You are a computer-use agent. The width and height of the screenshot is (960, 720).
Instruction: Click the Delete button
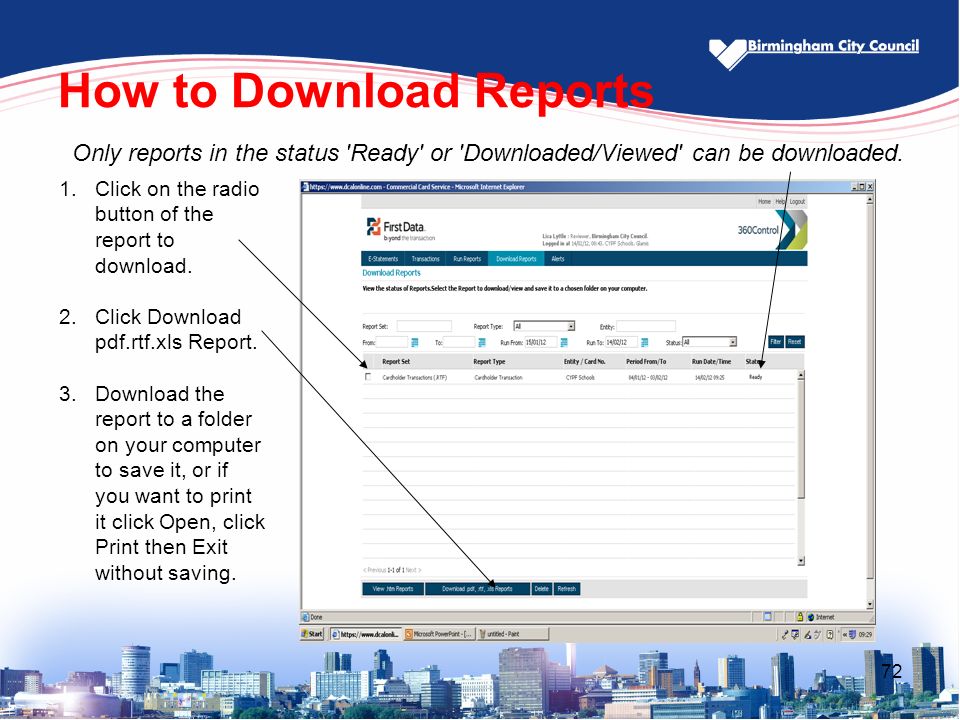(542, 589)
